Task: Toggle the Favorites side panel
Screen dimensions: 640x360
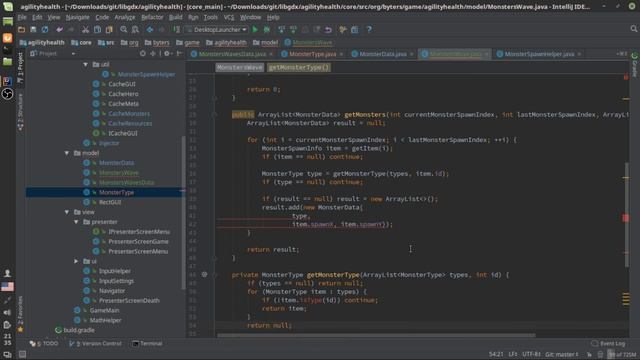Action: [20, 313]
